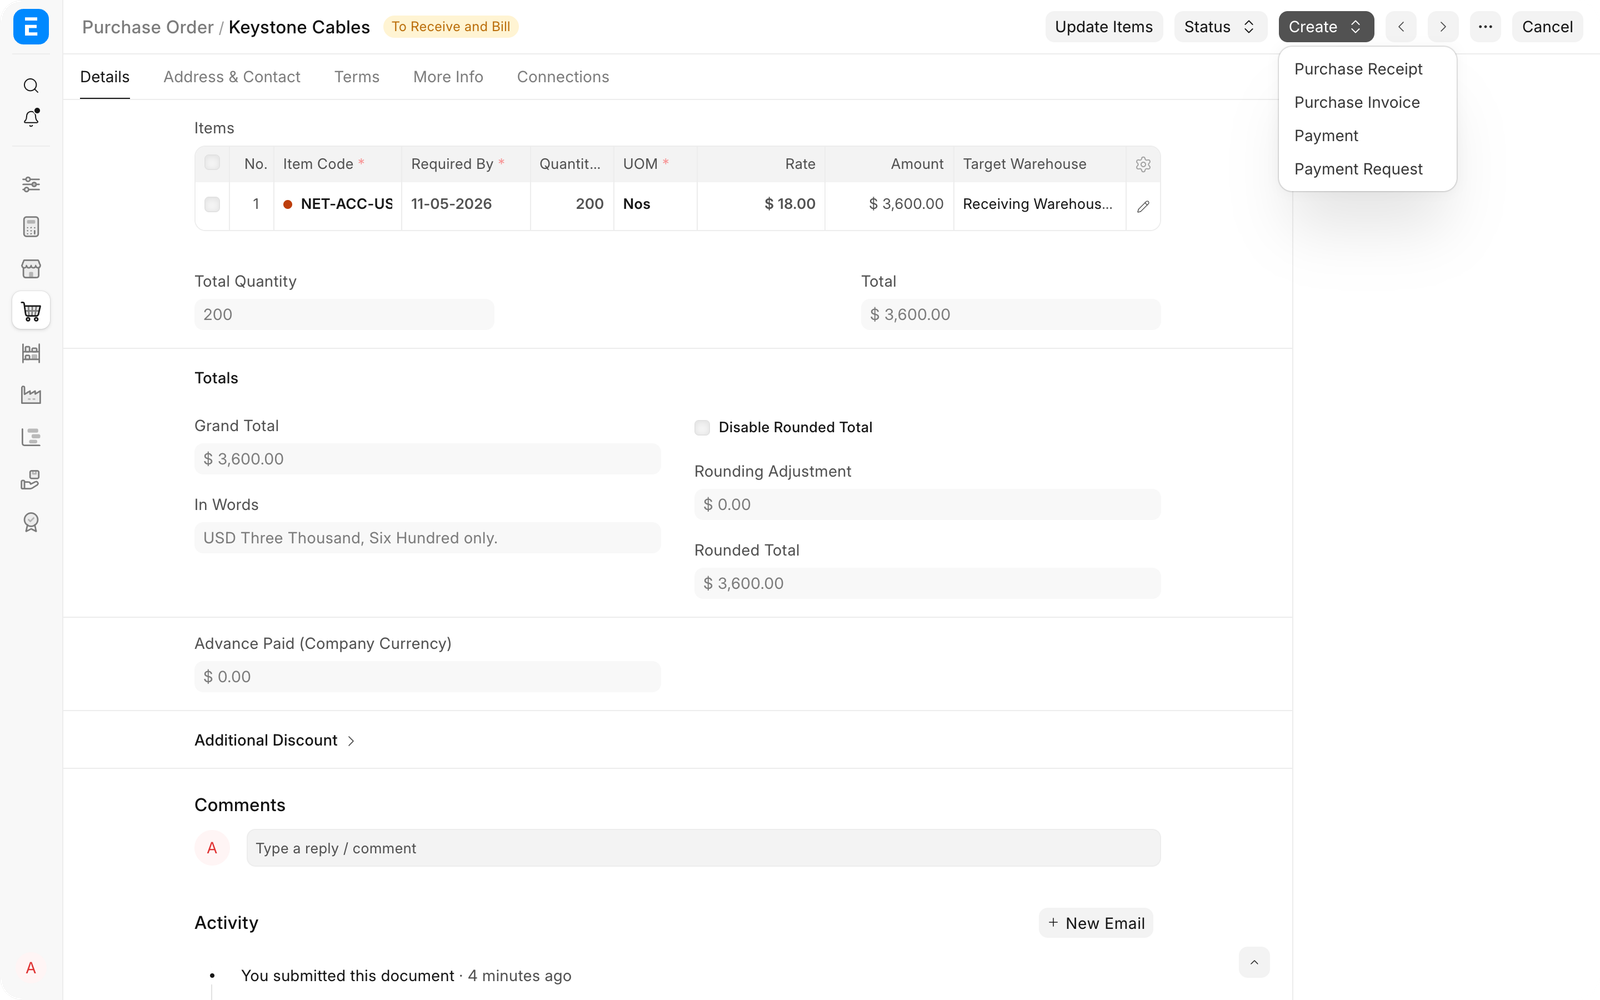Open the Status dropdown
Viewport: 1600px width, 1000px height.
coord(1220,27)
